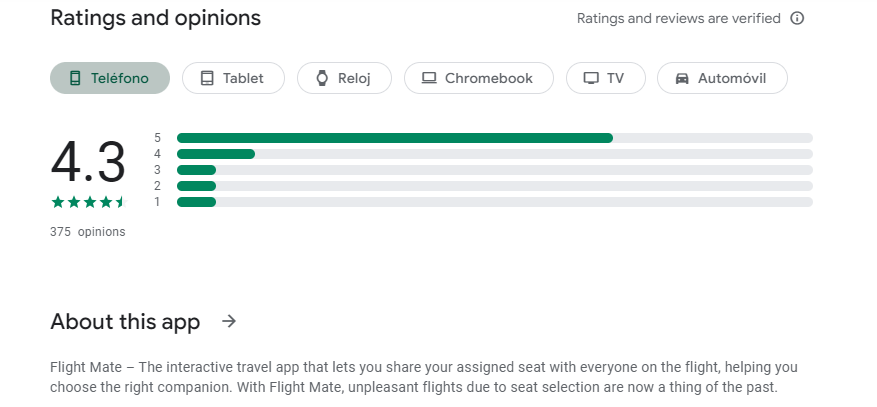Choose the Automóvil filter chip
Viewport: 877px width, 407px height.
point(722,78)
